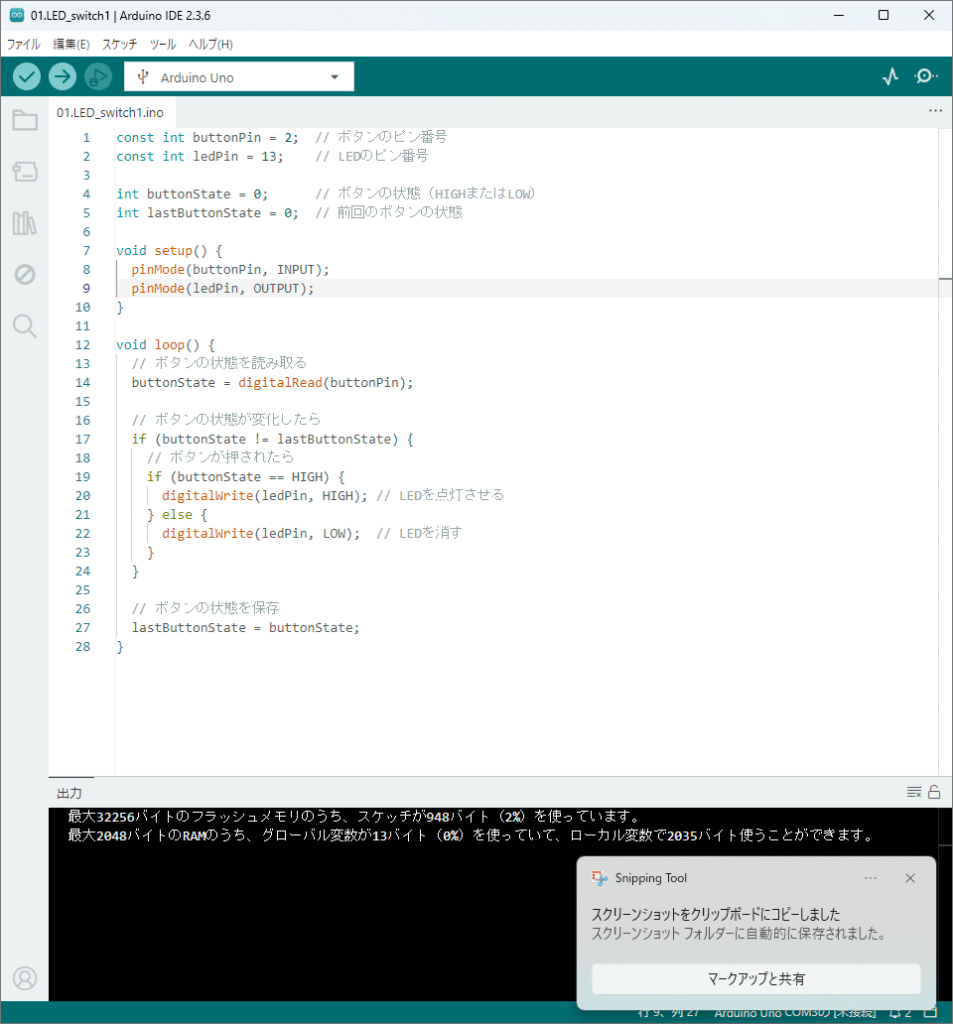
Task: Toggle output word wrap icon
Action: coord(914,792)
